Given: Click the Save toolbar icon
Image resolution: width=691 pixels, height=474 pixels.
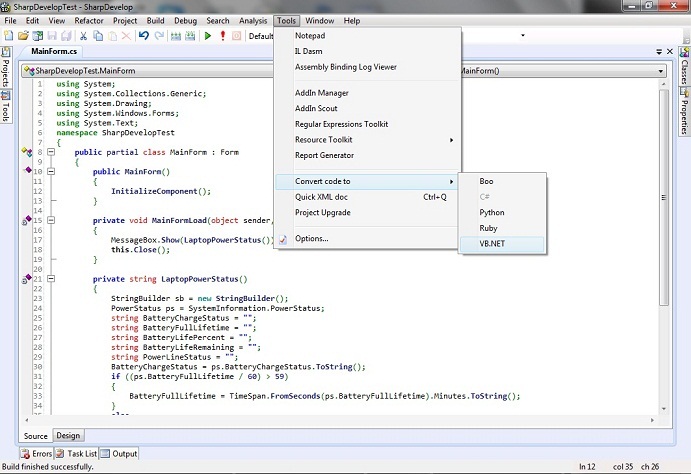Looking at the screenshot, I should [52, 36].
